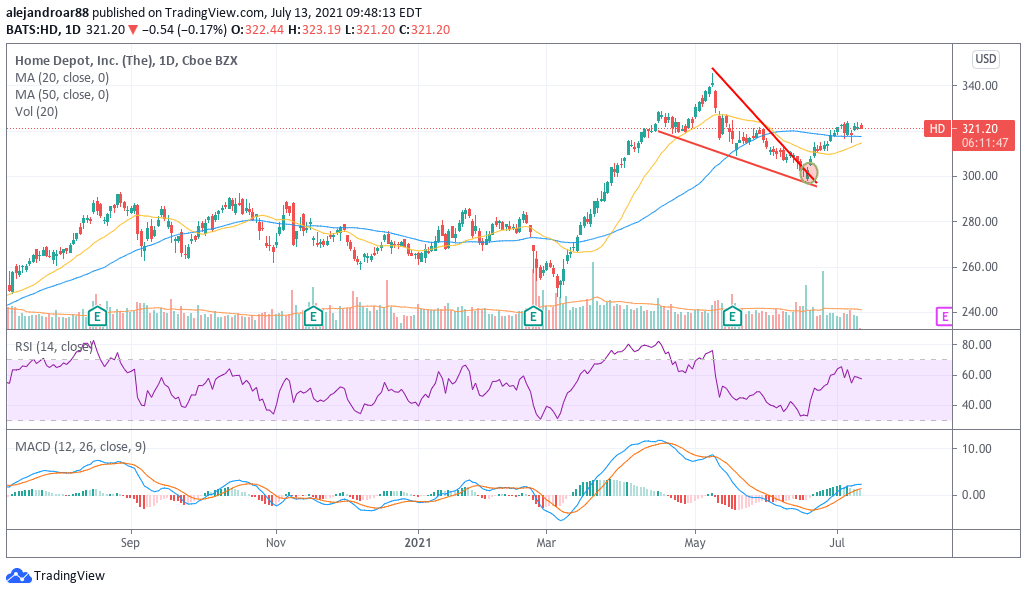Select the Home Depot, Inc. chart title legend
Screen dimensions: 1027x594
click(x=126, y=60)
